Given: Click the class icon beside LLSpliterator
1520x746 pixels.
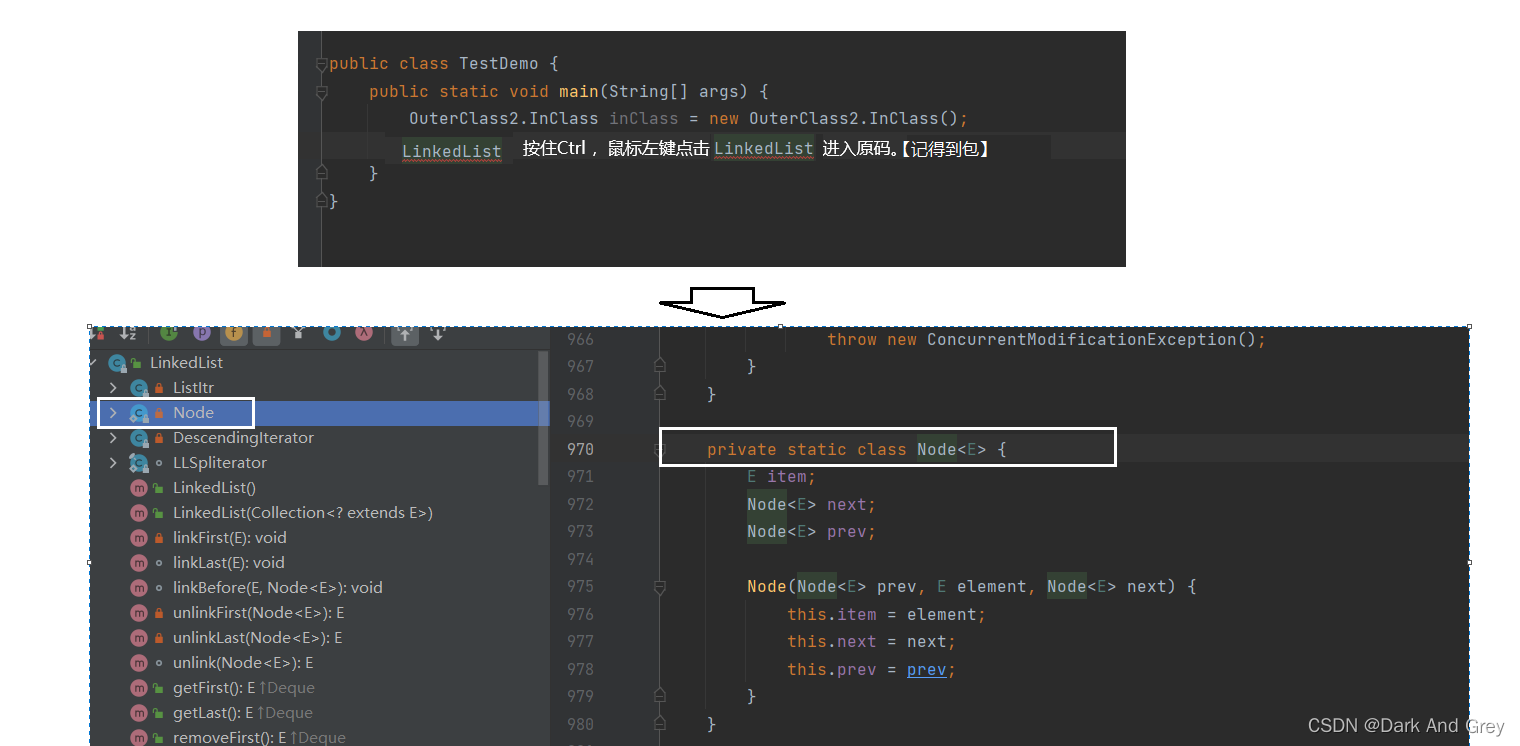Looking at the screenshot, I should pos(139,463).
